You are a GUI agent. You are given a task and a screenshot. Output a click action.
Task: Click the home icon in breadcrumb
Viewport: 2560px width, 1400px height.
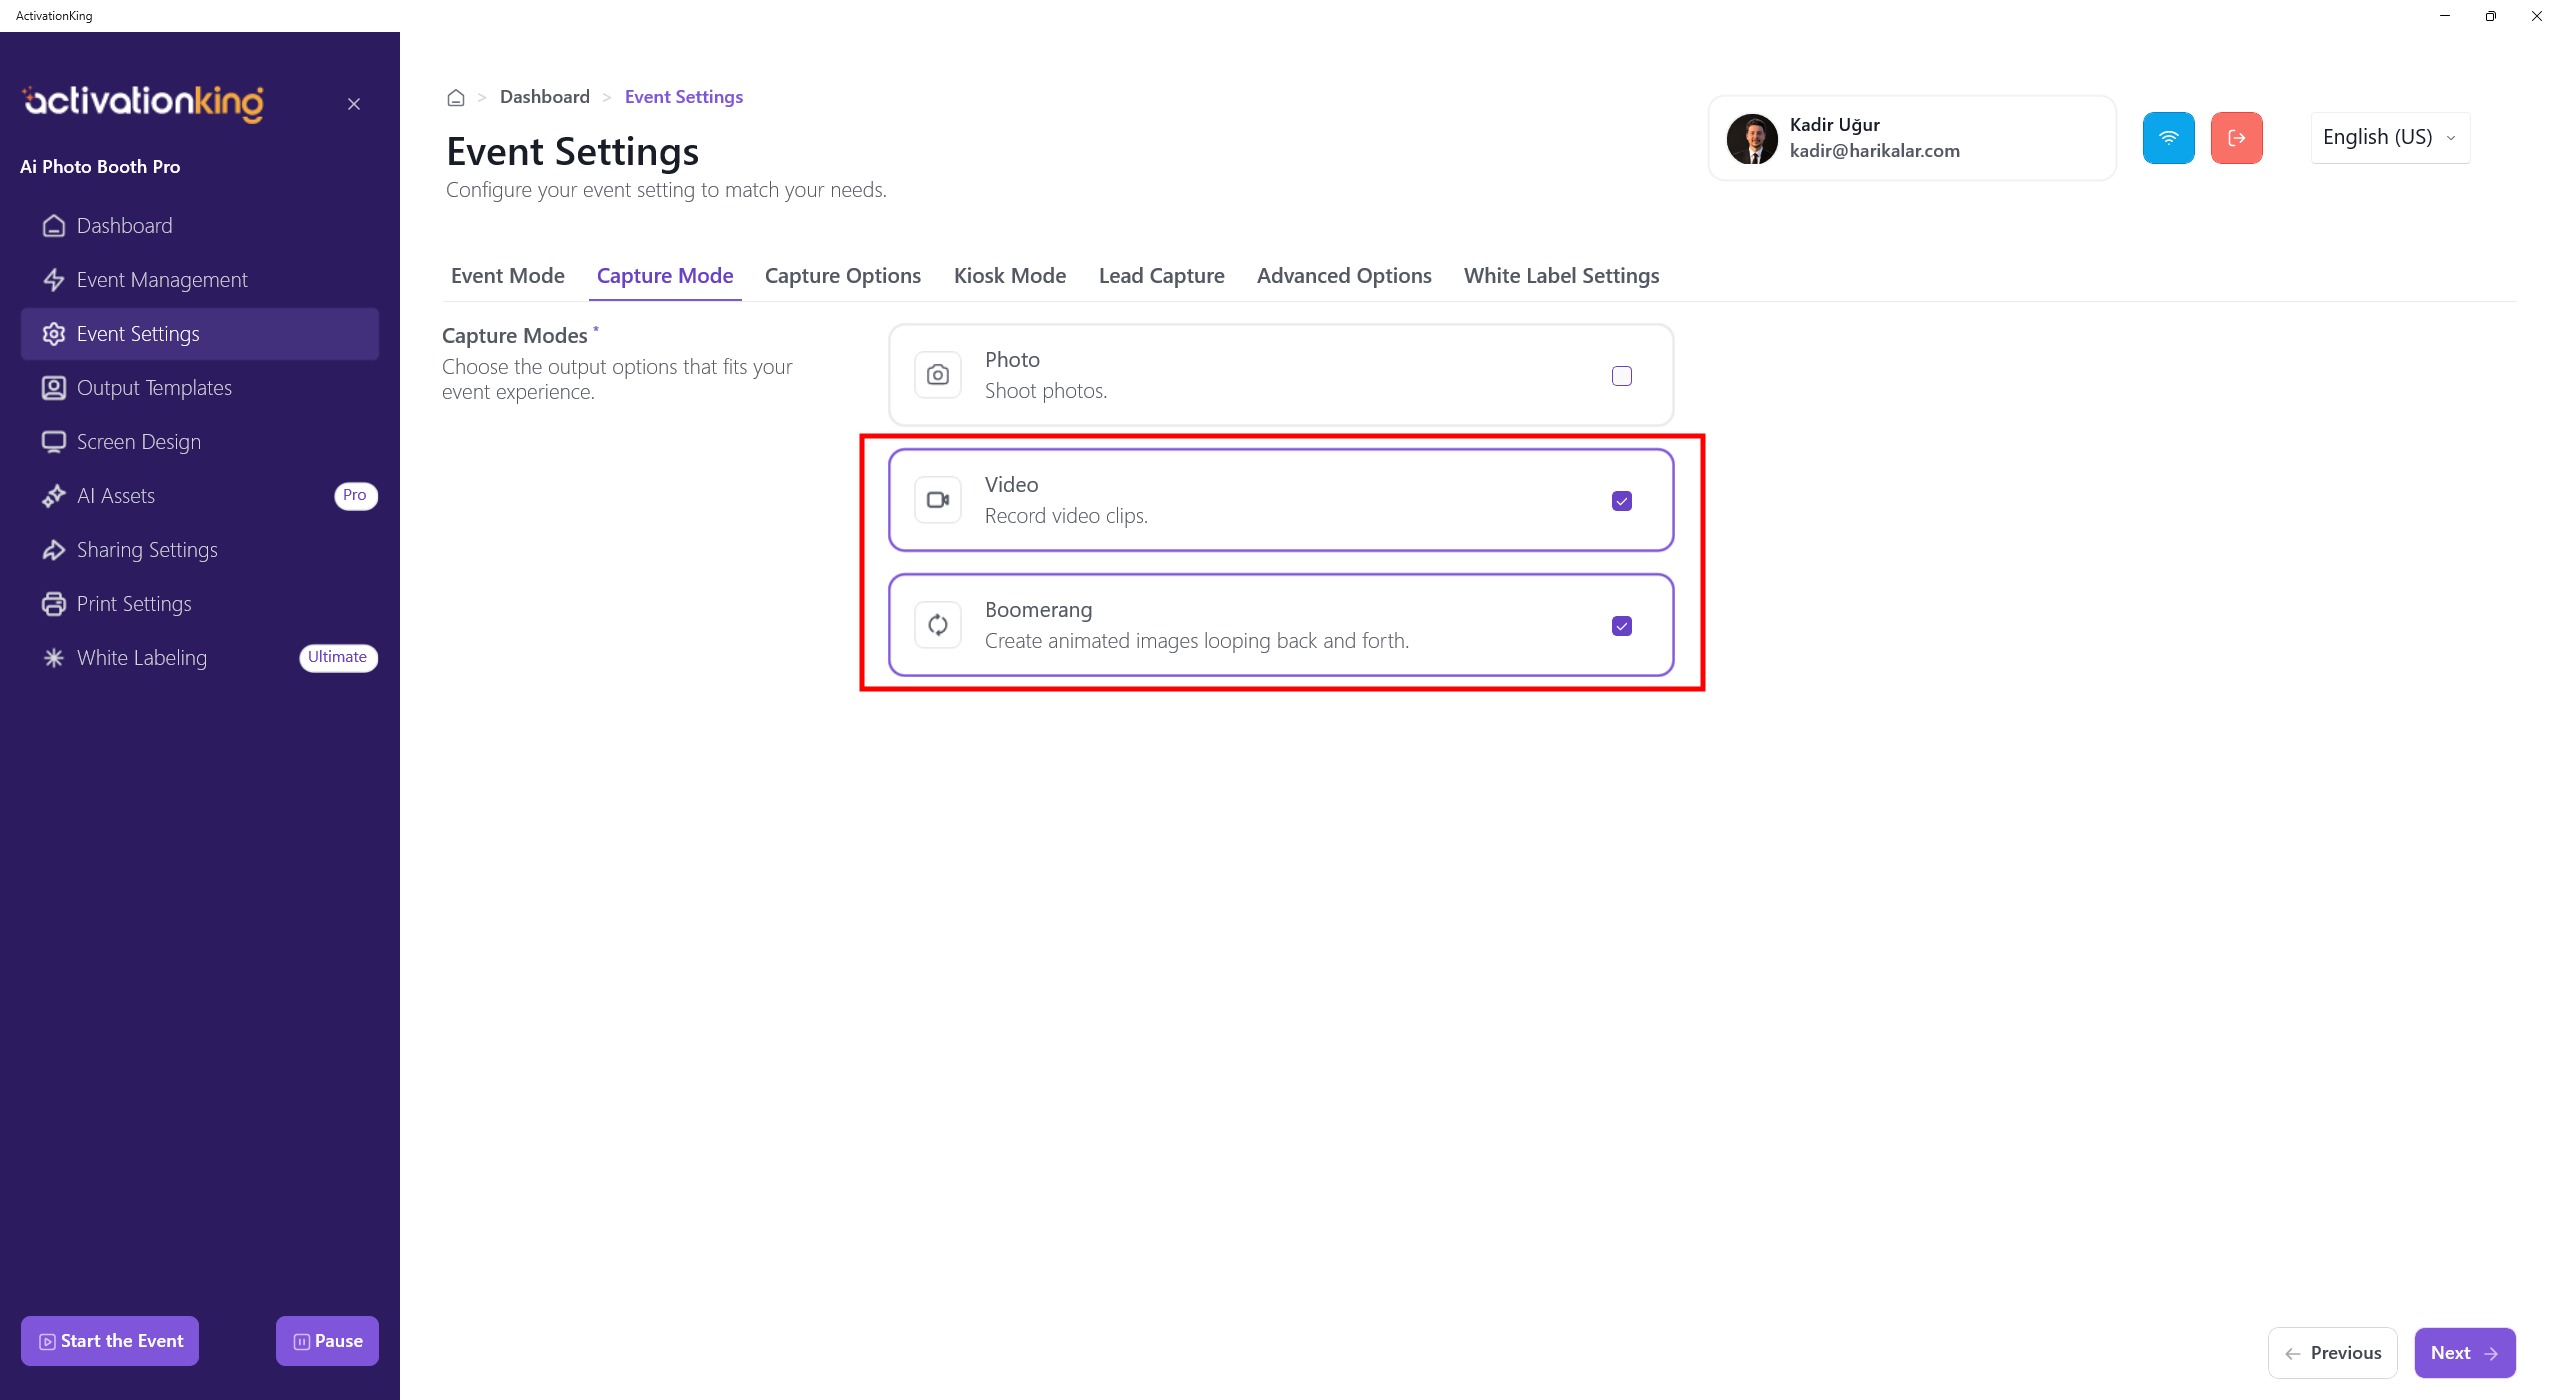[x=456, y=98]
